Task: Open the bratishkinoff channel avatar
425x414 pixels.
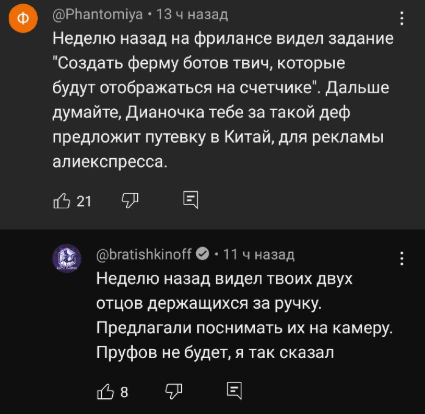Action: pyautogui.click(x=67, y=259)
